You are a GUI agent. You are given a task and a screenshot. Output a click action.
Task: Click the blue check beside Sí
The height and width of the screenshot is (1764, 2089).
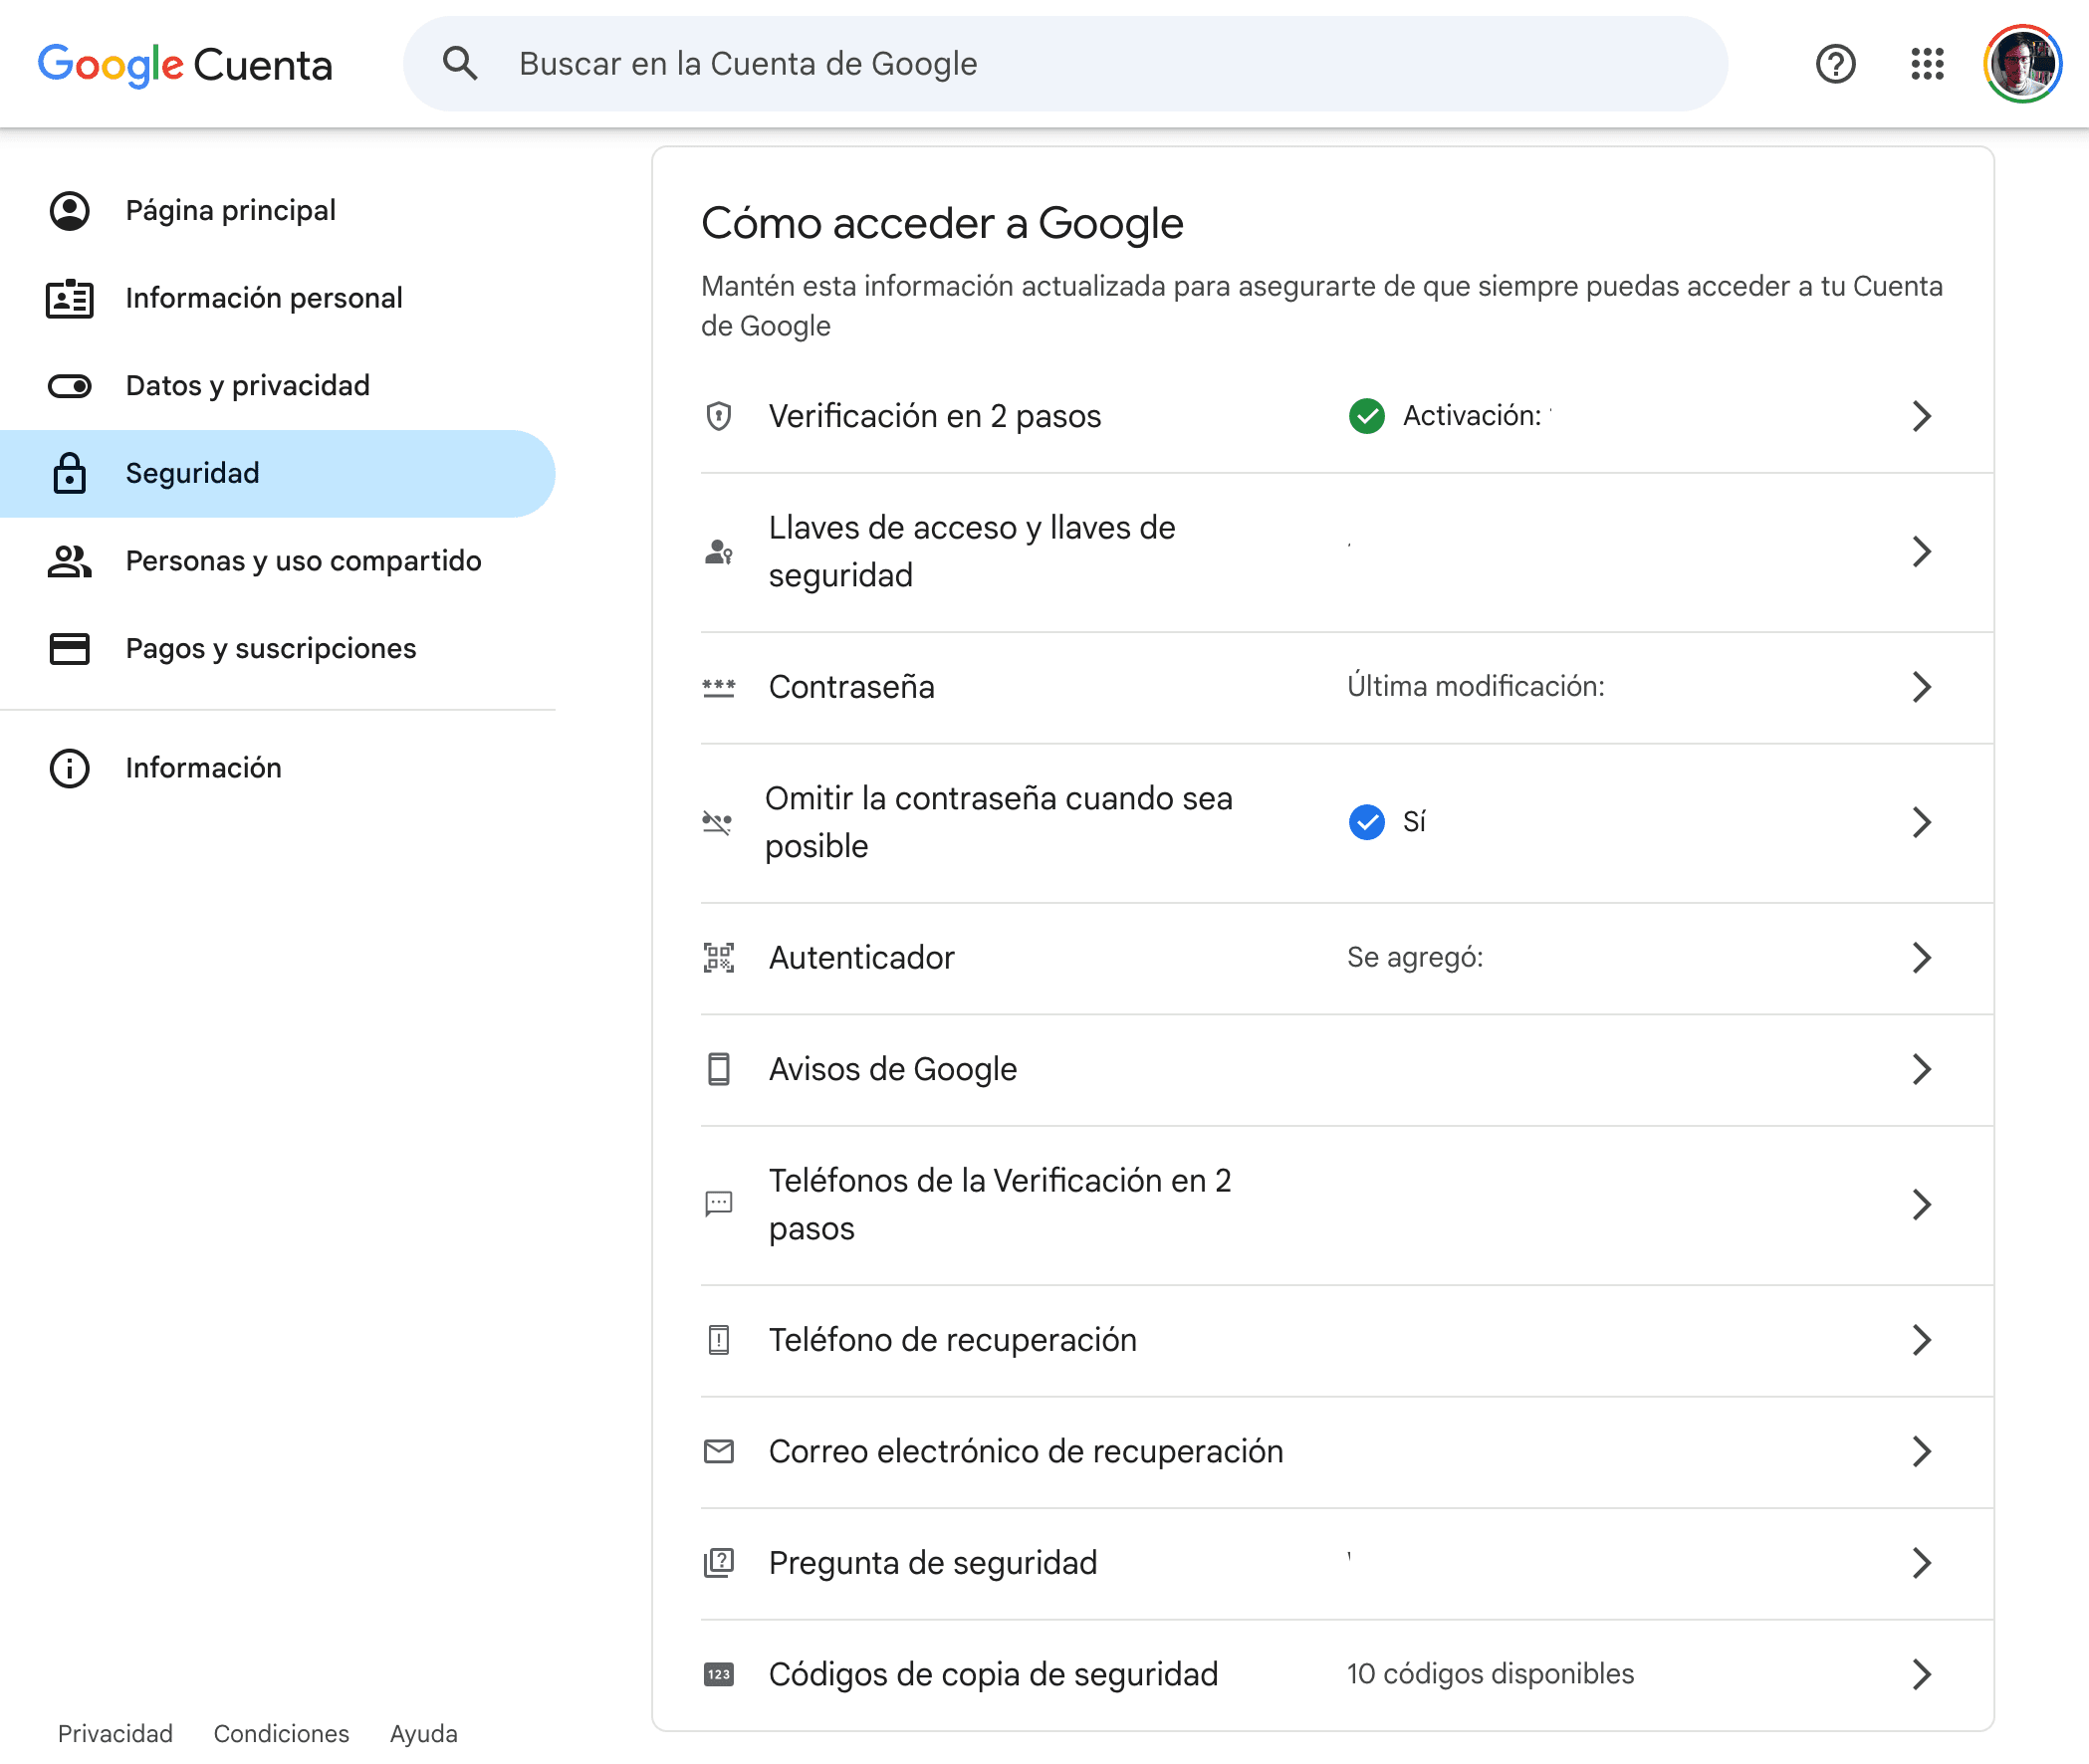pos(1366,822)
